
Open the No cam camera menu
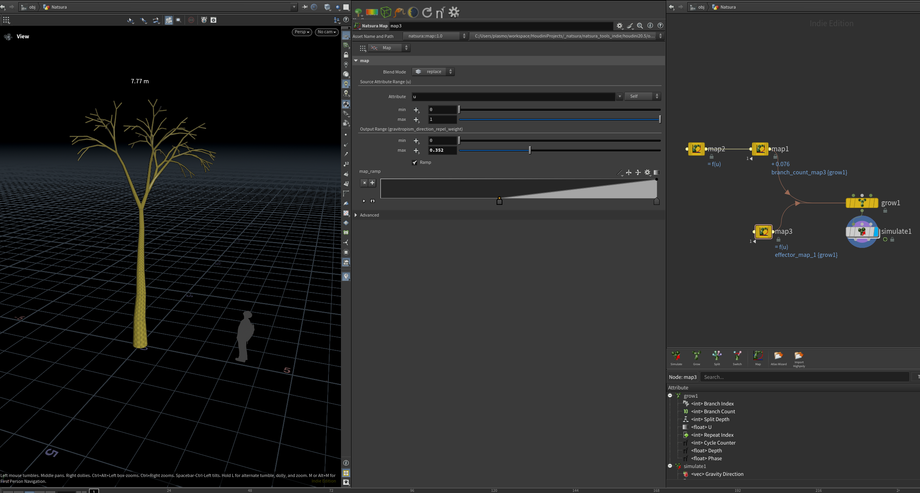[326, 32]
